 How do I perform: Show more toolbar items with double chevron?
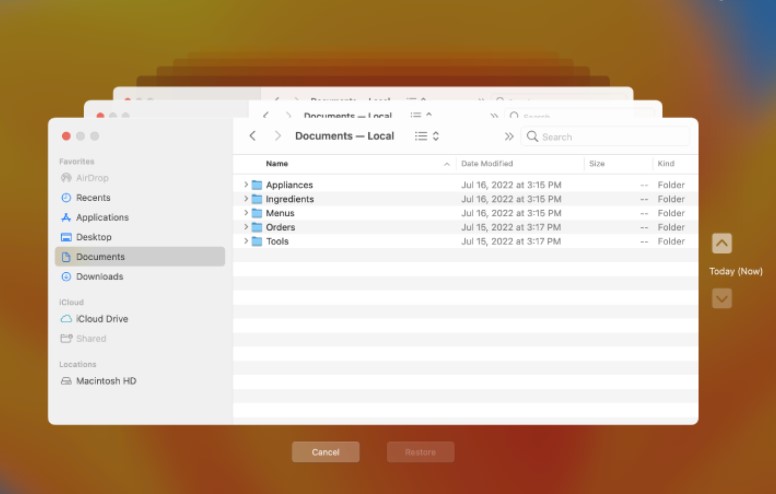(509, 136)
